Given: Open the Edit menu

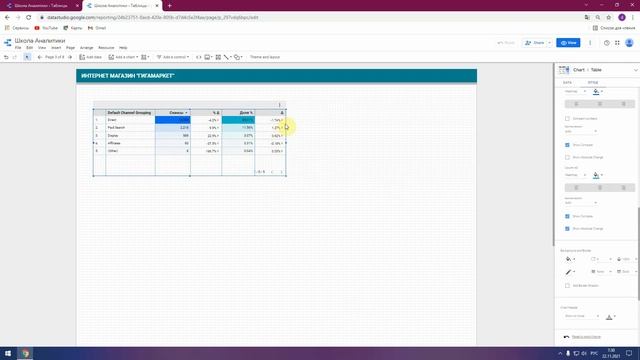Looking at the screenshot, I should tap(29, 48).
